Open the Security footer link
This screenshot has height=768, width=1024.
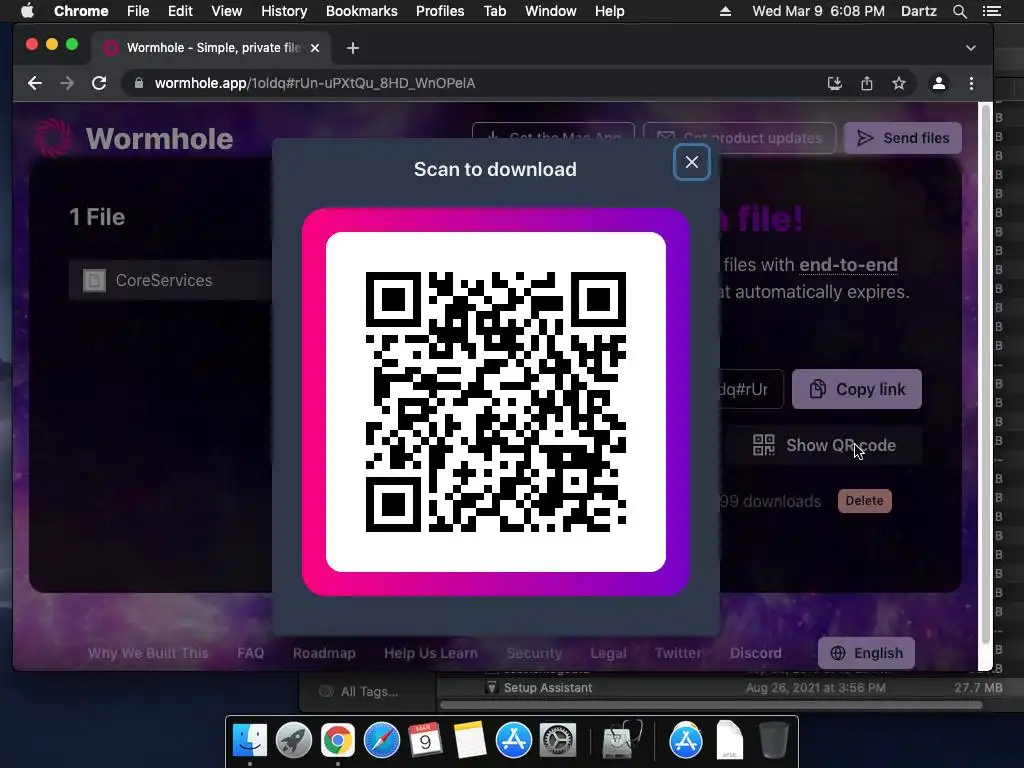pos(534,653)
